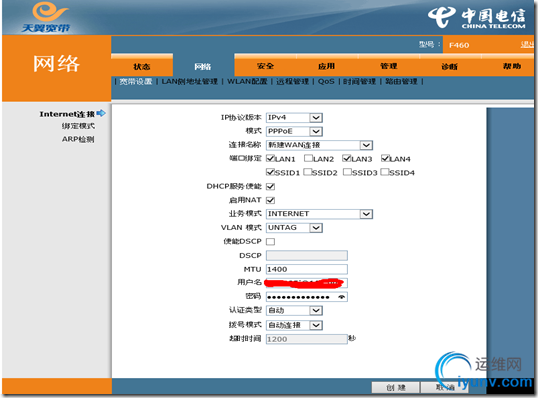Toggle password visibility eye icon
538x398 pixels.
pyautogui.click(x=341, y=297)
